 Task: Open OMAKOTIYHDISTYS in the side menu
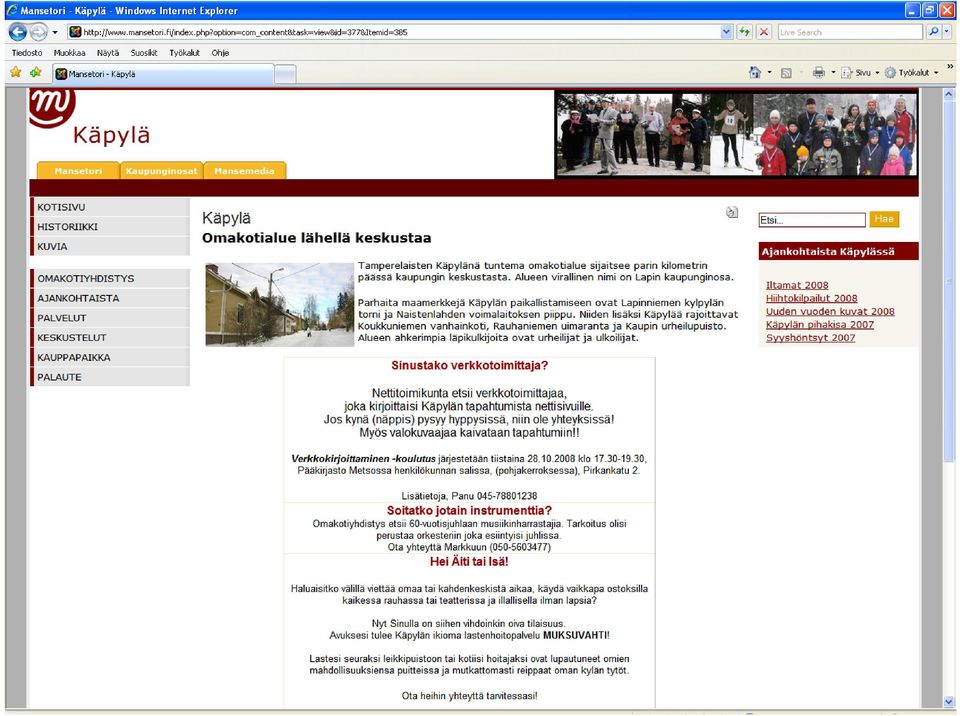(110, 278)
